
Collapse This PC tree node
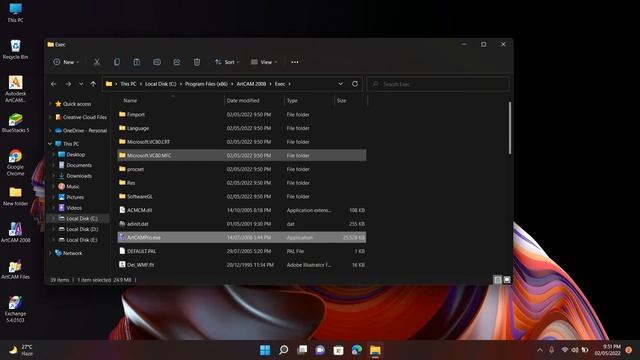point(50,144)
